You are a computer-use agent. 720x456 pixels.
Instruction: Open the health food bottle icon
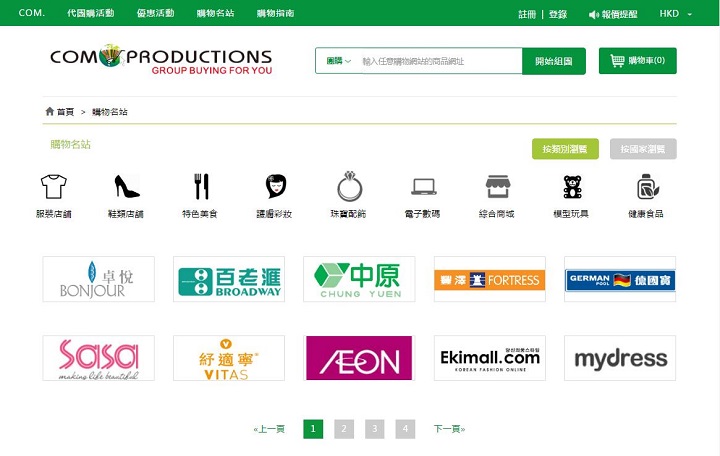647,186
